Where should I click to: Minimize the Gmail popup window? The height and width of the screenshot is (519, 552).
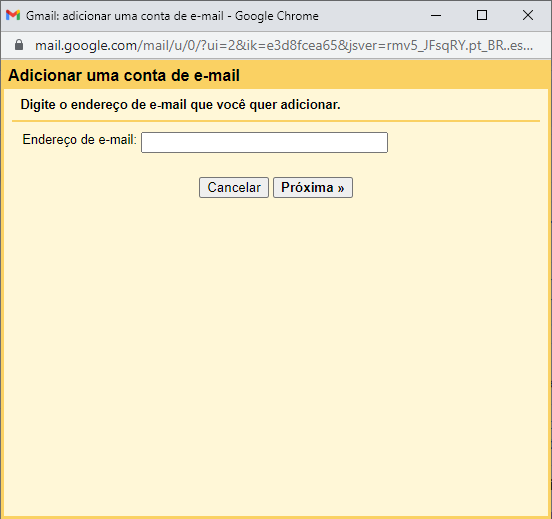pos(436,15)
